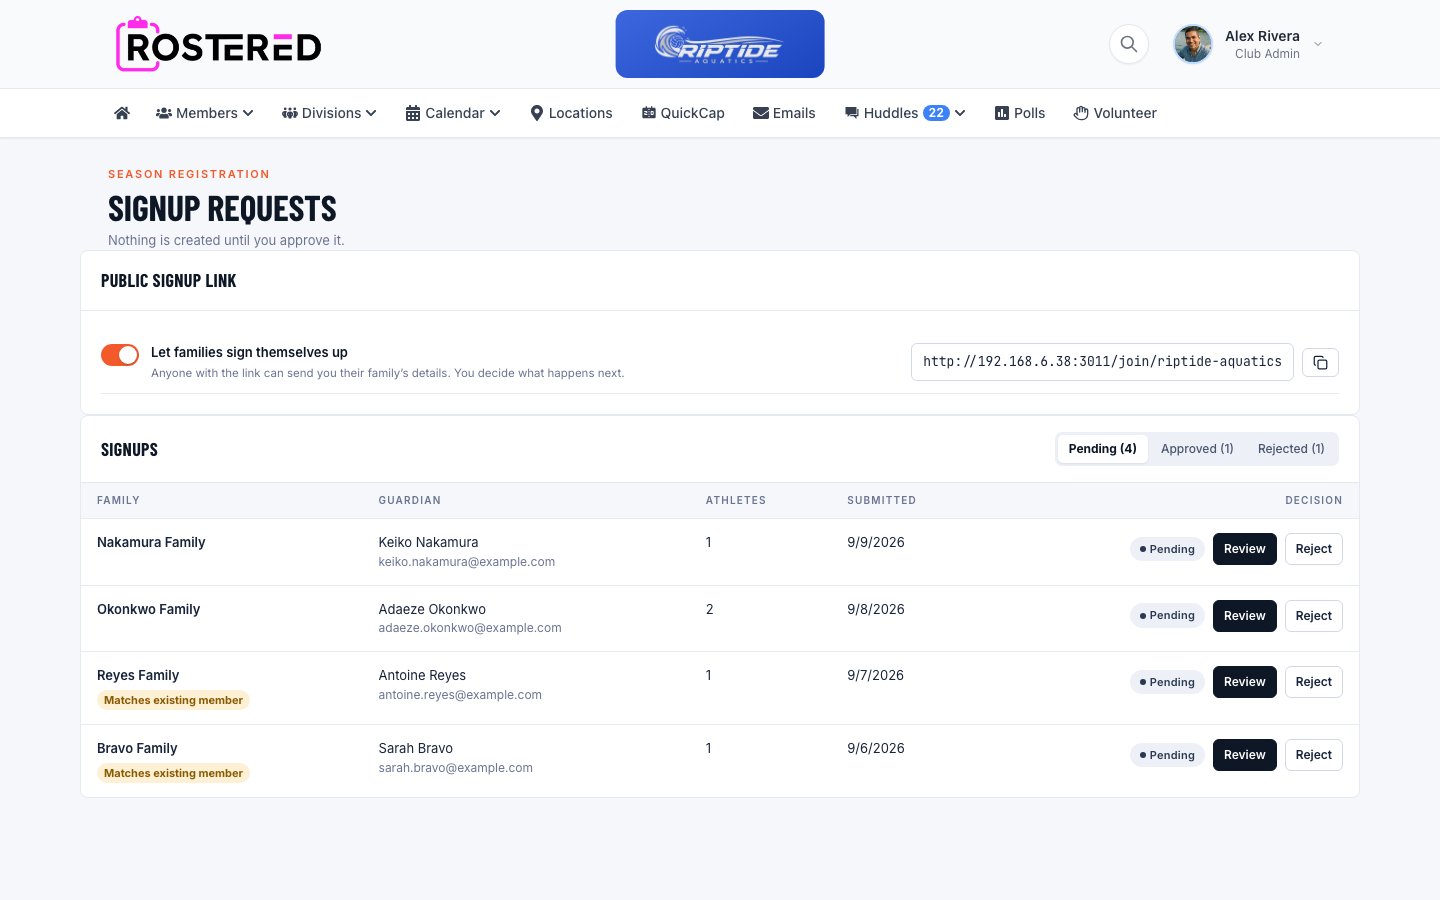The height and width of the screenshot is (900, 1440).
Task: Open the search magnifier icon
Action: (x=1129, y=44)
